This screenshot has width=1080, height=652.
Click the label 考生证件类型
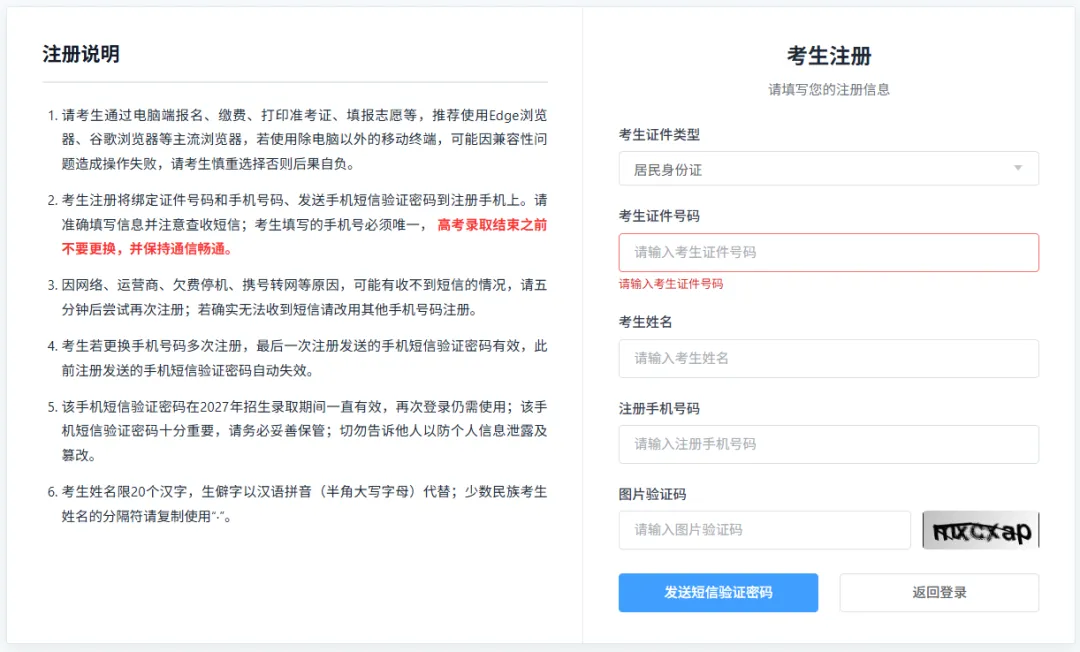pos(659,135)
